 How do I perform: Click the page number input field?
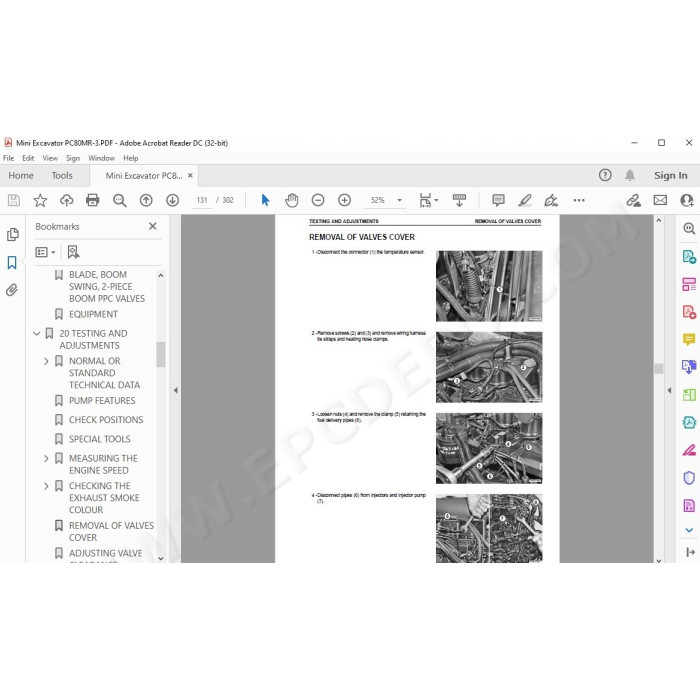[x=202, y=200]
